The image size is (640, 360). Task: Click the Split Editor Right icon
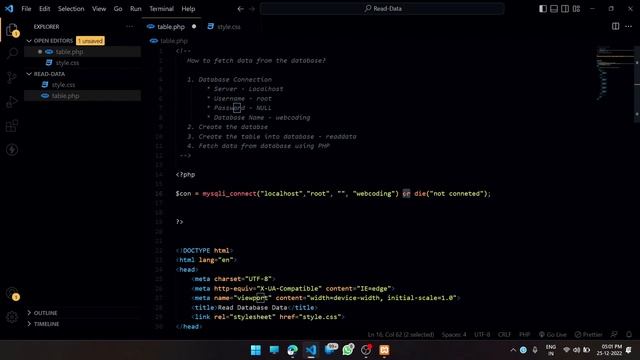[x=616, y=26]
